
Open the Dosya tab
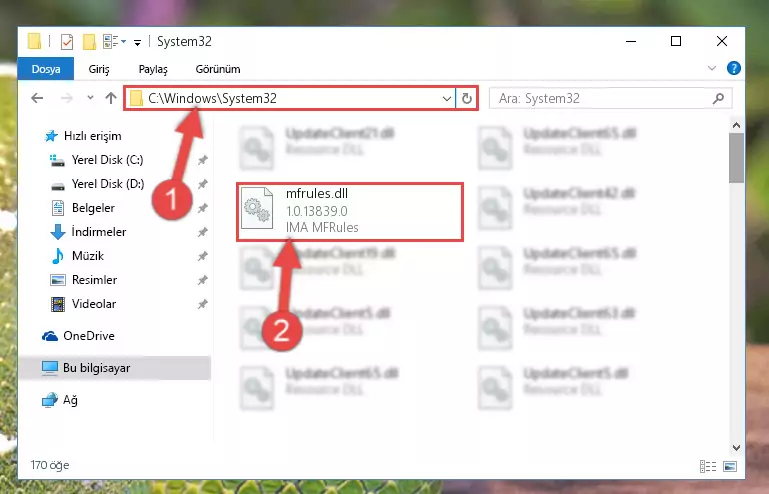pos(46,69)
